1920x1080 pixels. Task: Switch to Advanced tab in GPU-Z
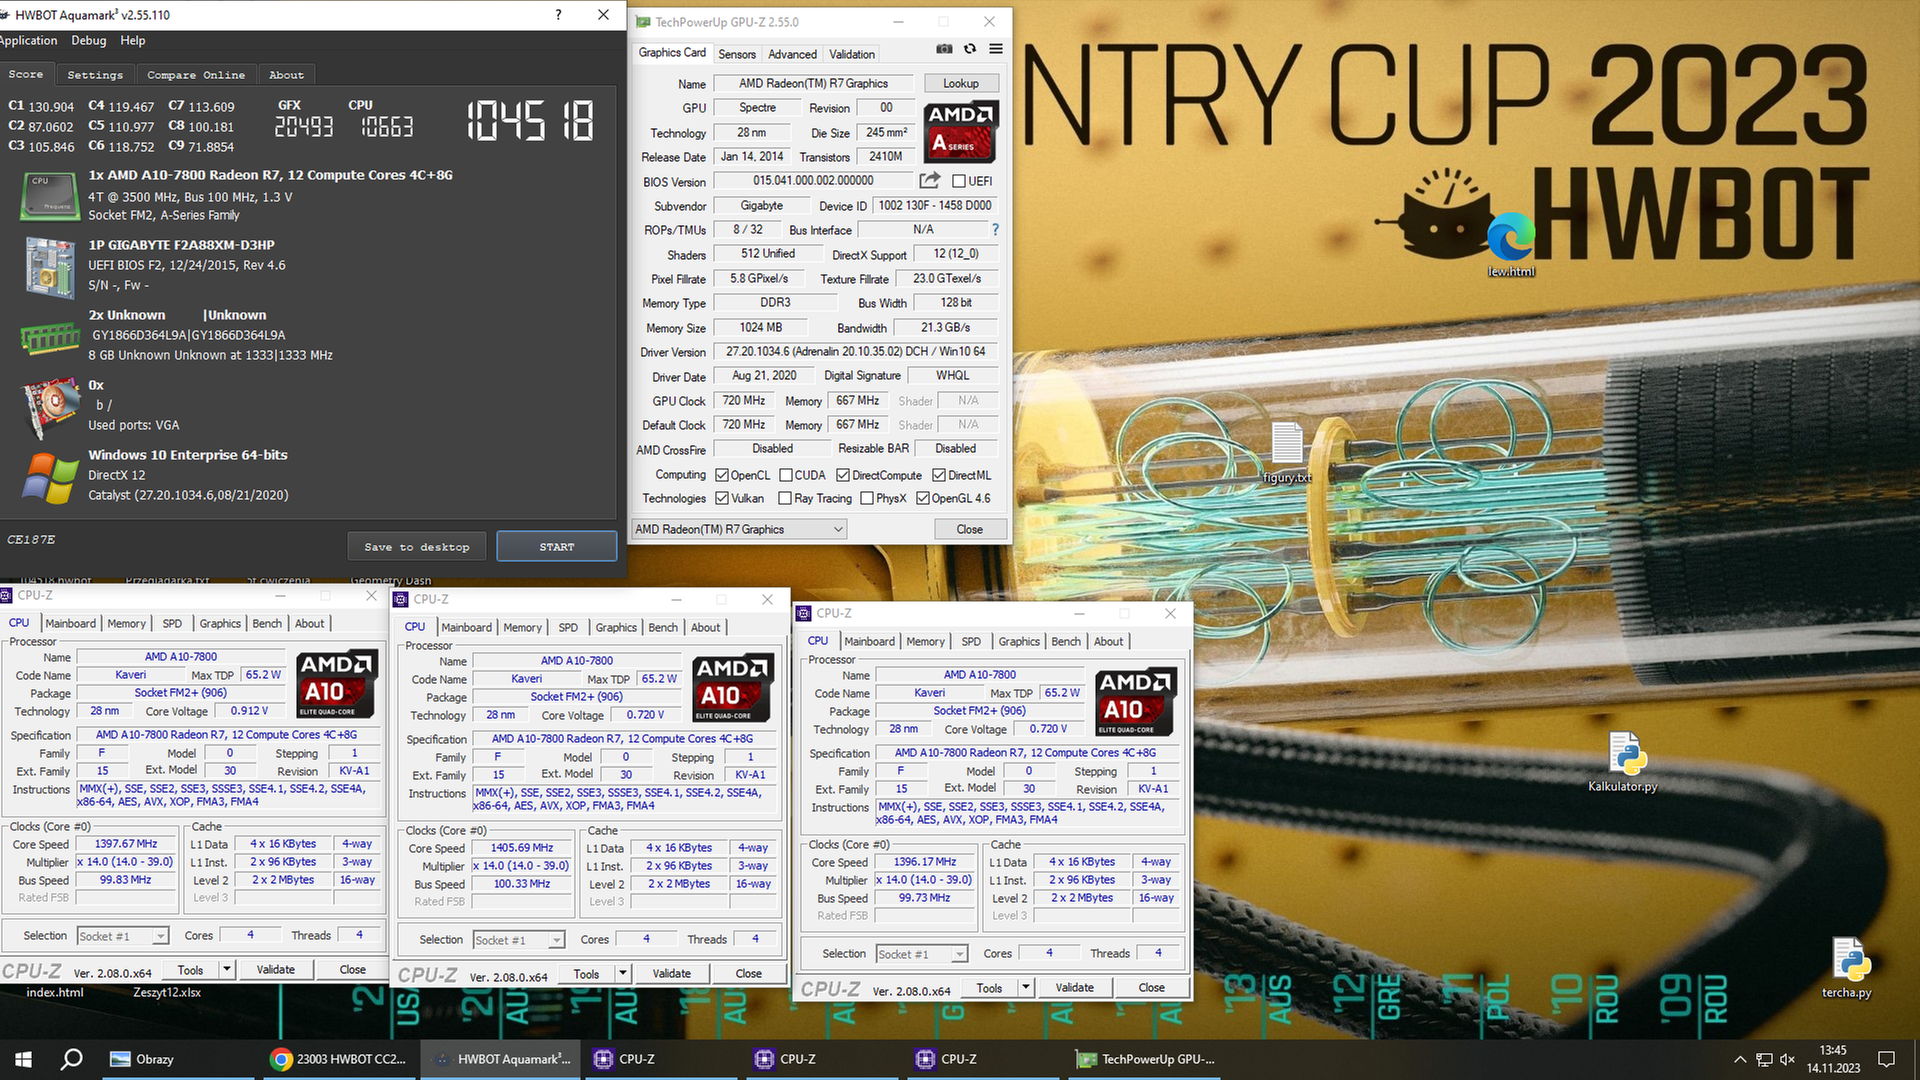coord(792,54)
